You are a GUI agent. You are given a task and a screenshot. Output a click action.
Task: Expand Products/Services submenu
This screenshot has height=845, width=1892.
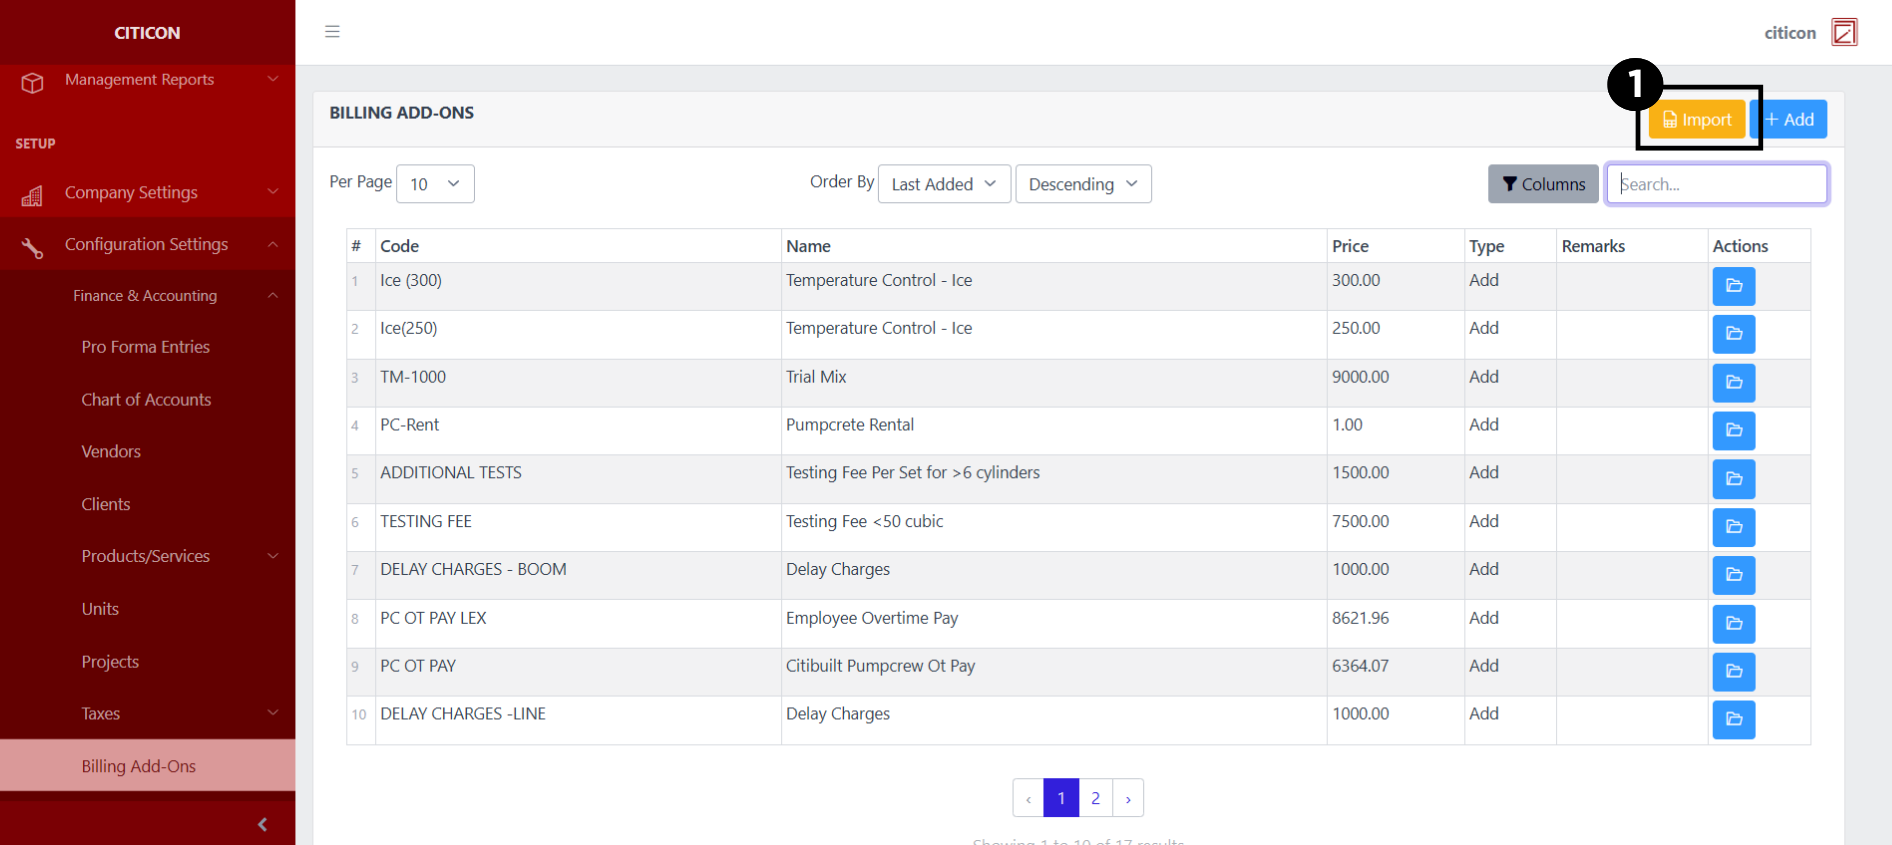(x=147, y=556)
